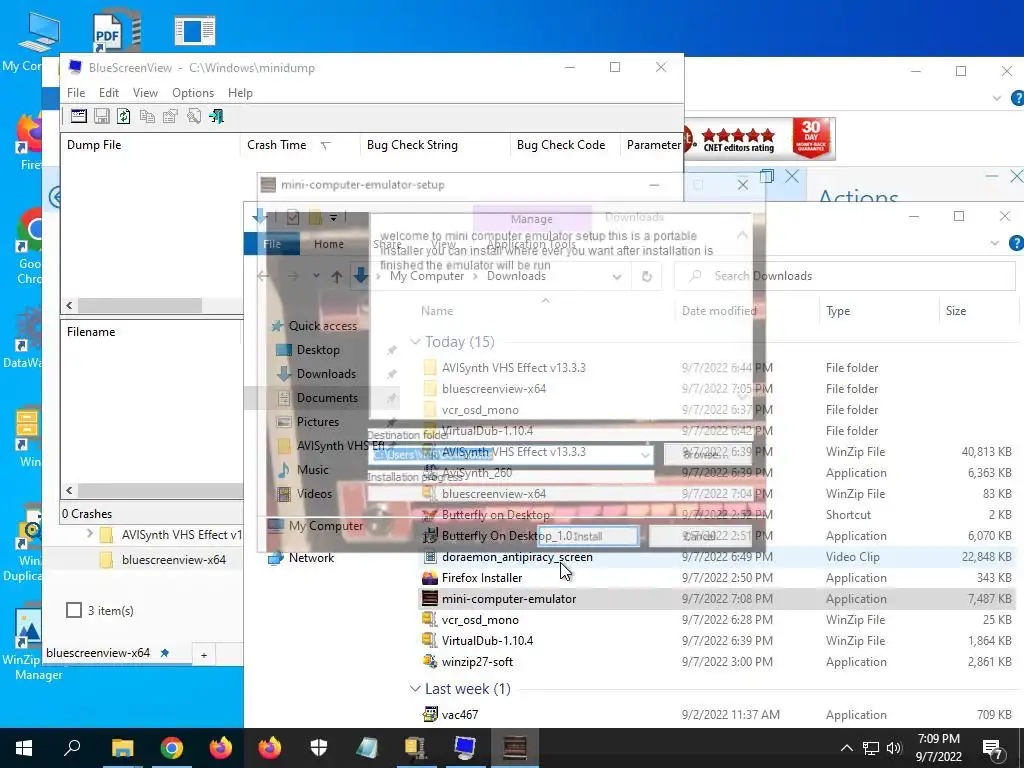Select Pictures in Explorer sidebar

[x=317, y=422]
